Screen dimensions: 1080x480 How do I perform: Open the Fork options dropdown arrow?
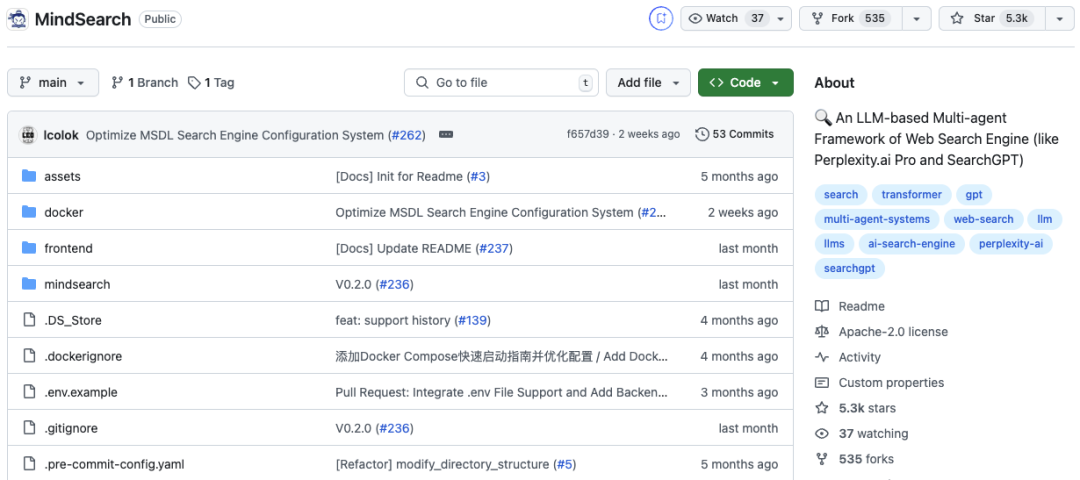click(916, 18)
